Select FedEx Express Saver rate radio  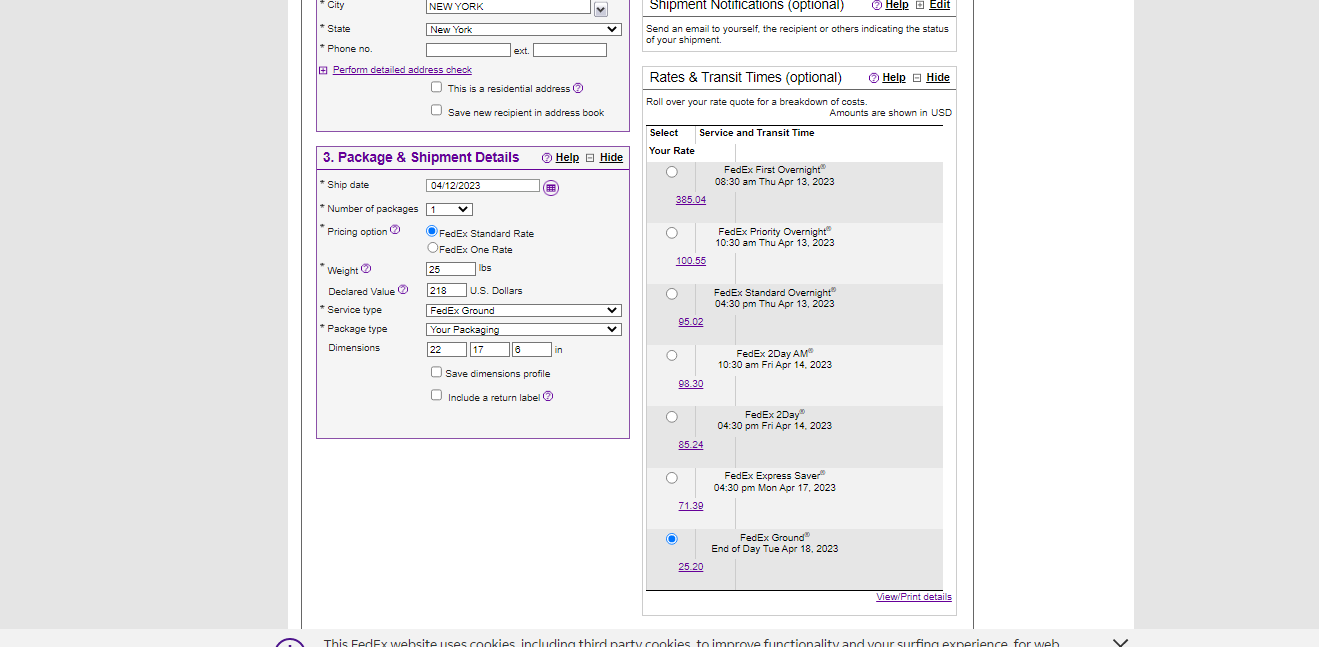[x=672, y=478]
